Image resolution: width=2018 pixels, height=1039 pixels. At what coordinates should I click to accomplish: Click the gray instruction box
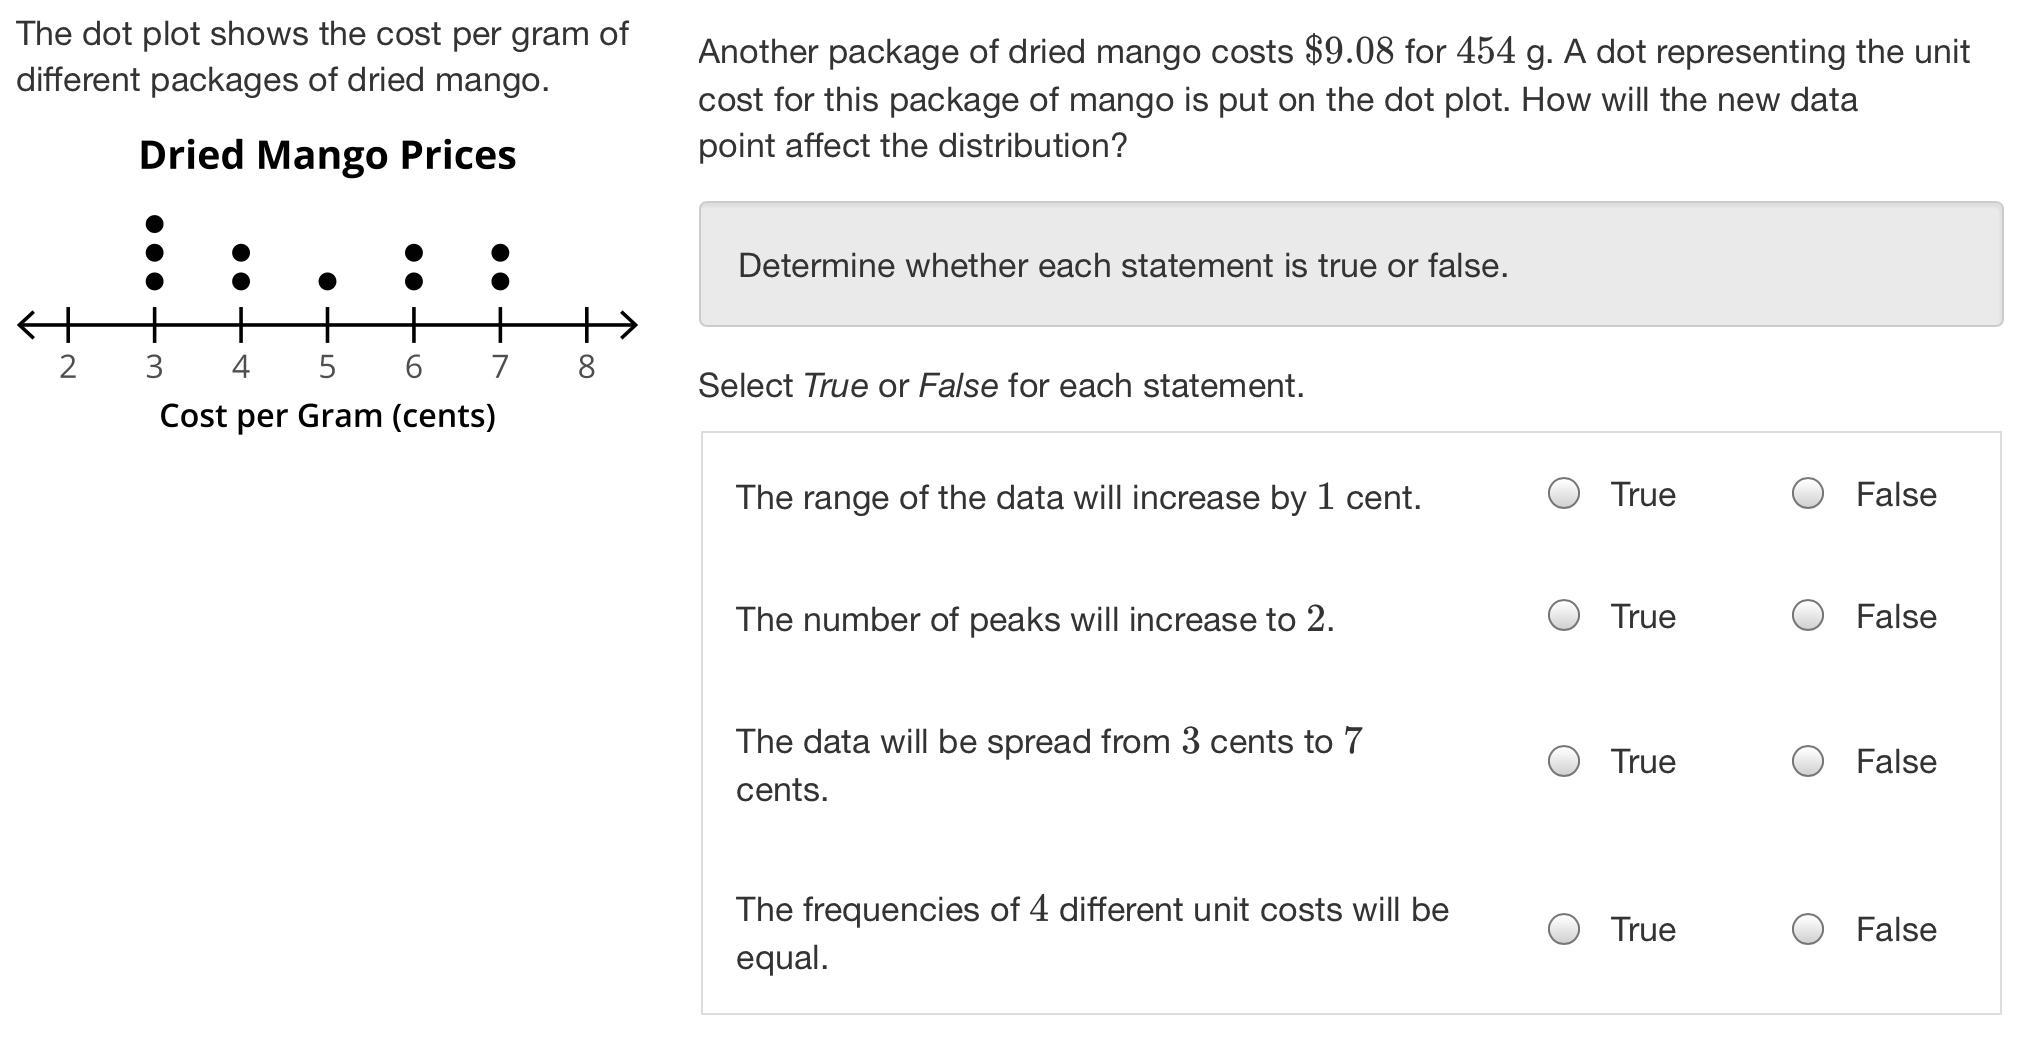[x=1350, y=264]
